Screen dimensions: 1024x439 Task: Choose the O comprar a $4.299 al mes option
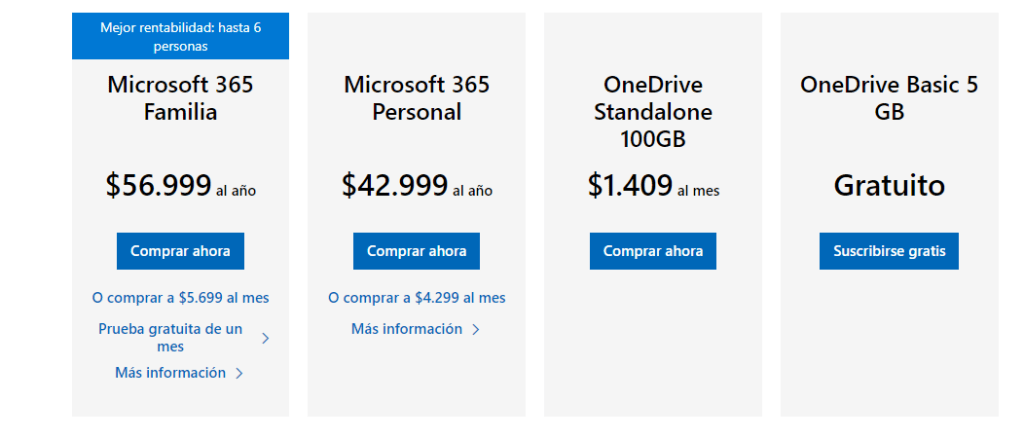click(x=417, y=298)
